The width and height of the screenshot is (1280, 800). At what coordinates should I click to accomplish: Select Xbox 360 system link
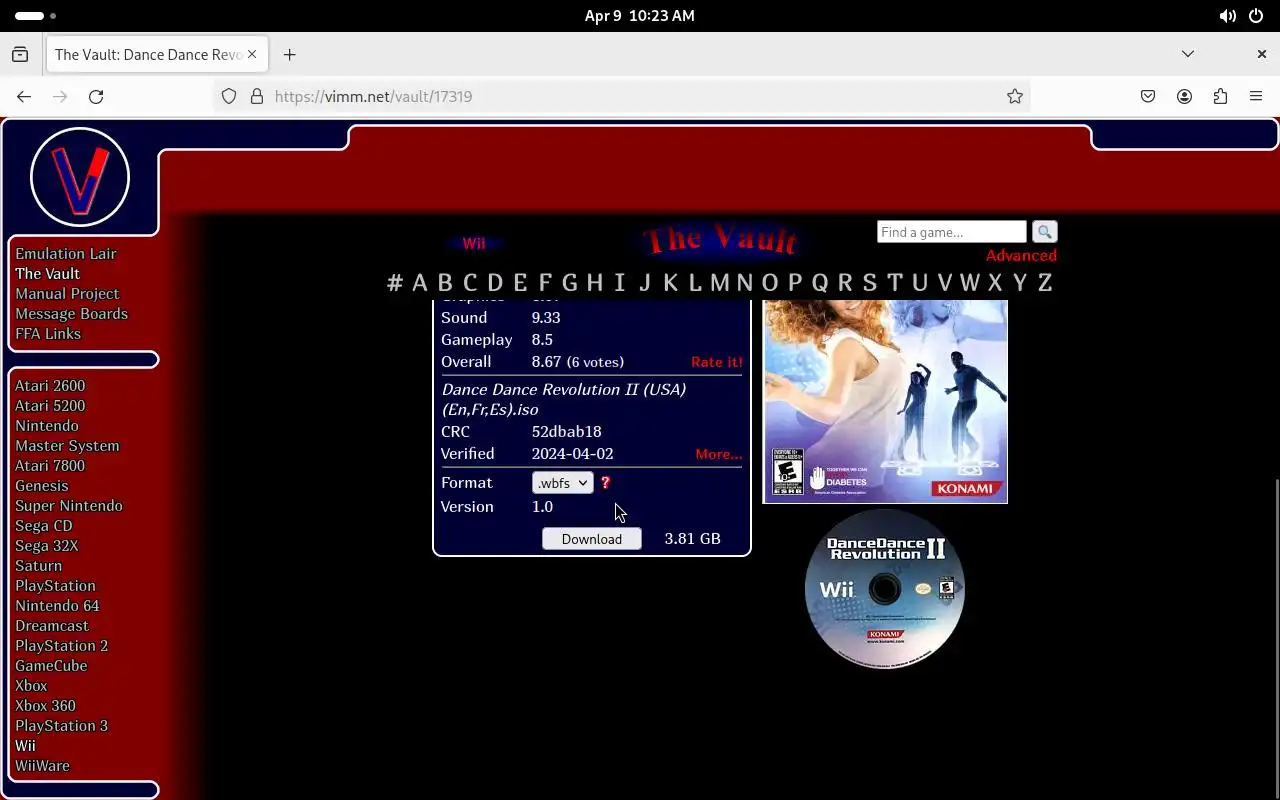[x=45, y=705]
